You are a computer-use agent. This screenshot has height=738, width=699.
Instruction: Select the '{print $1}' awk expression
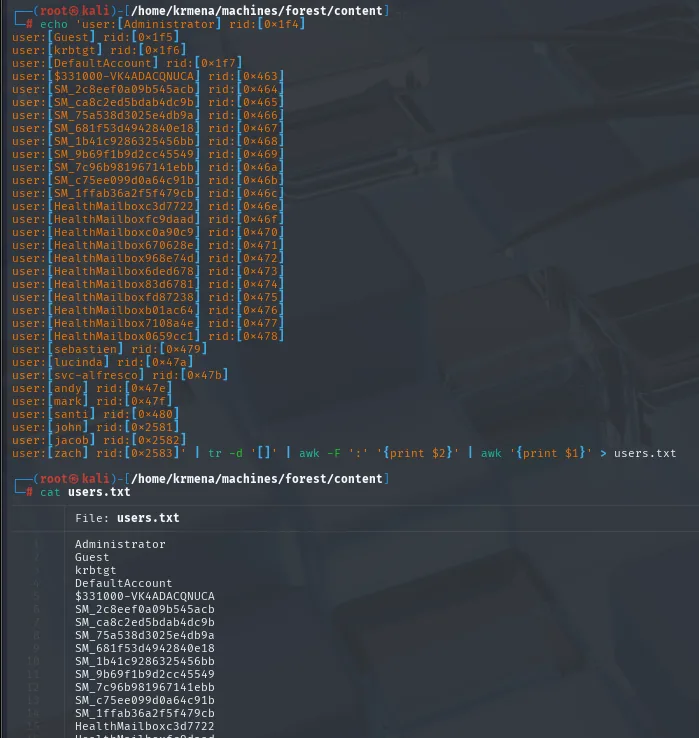click(x=551, y=453)
